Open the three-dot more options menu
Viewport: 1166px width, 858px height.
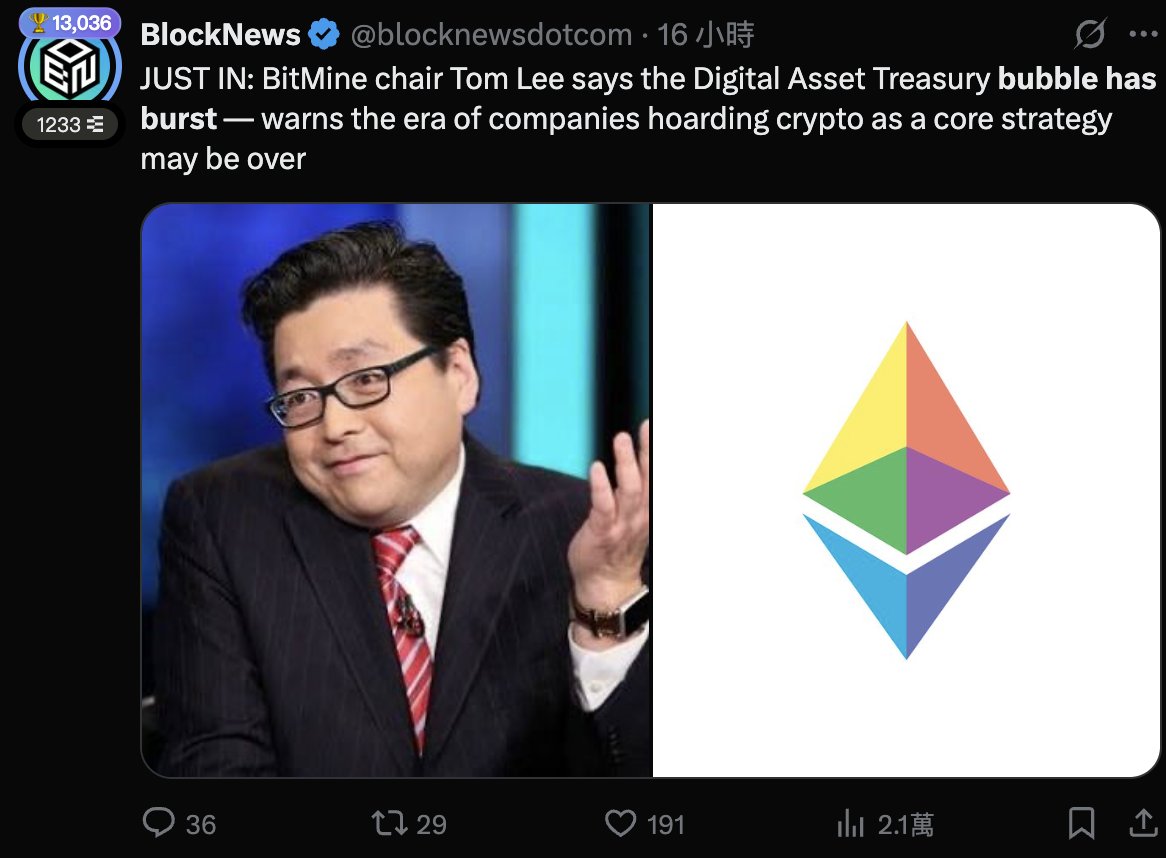click(x=1143, y=34)
